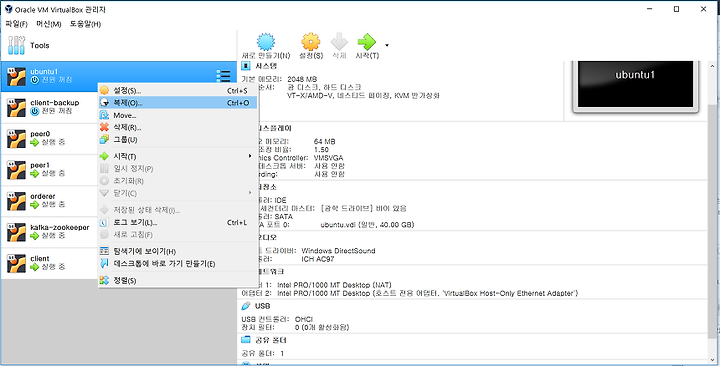The image size is (720, 366).
Task: Open the 머신(M) menu
Action: tap(49, 24)
